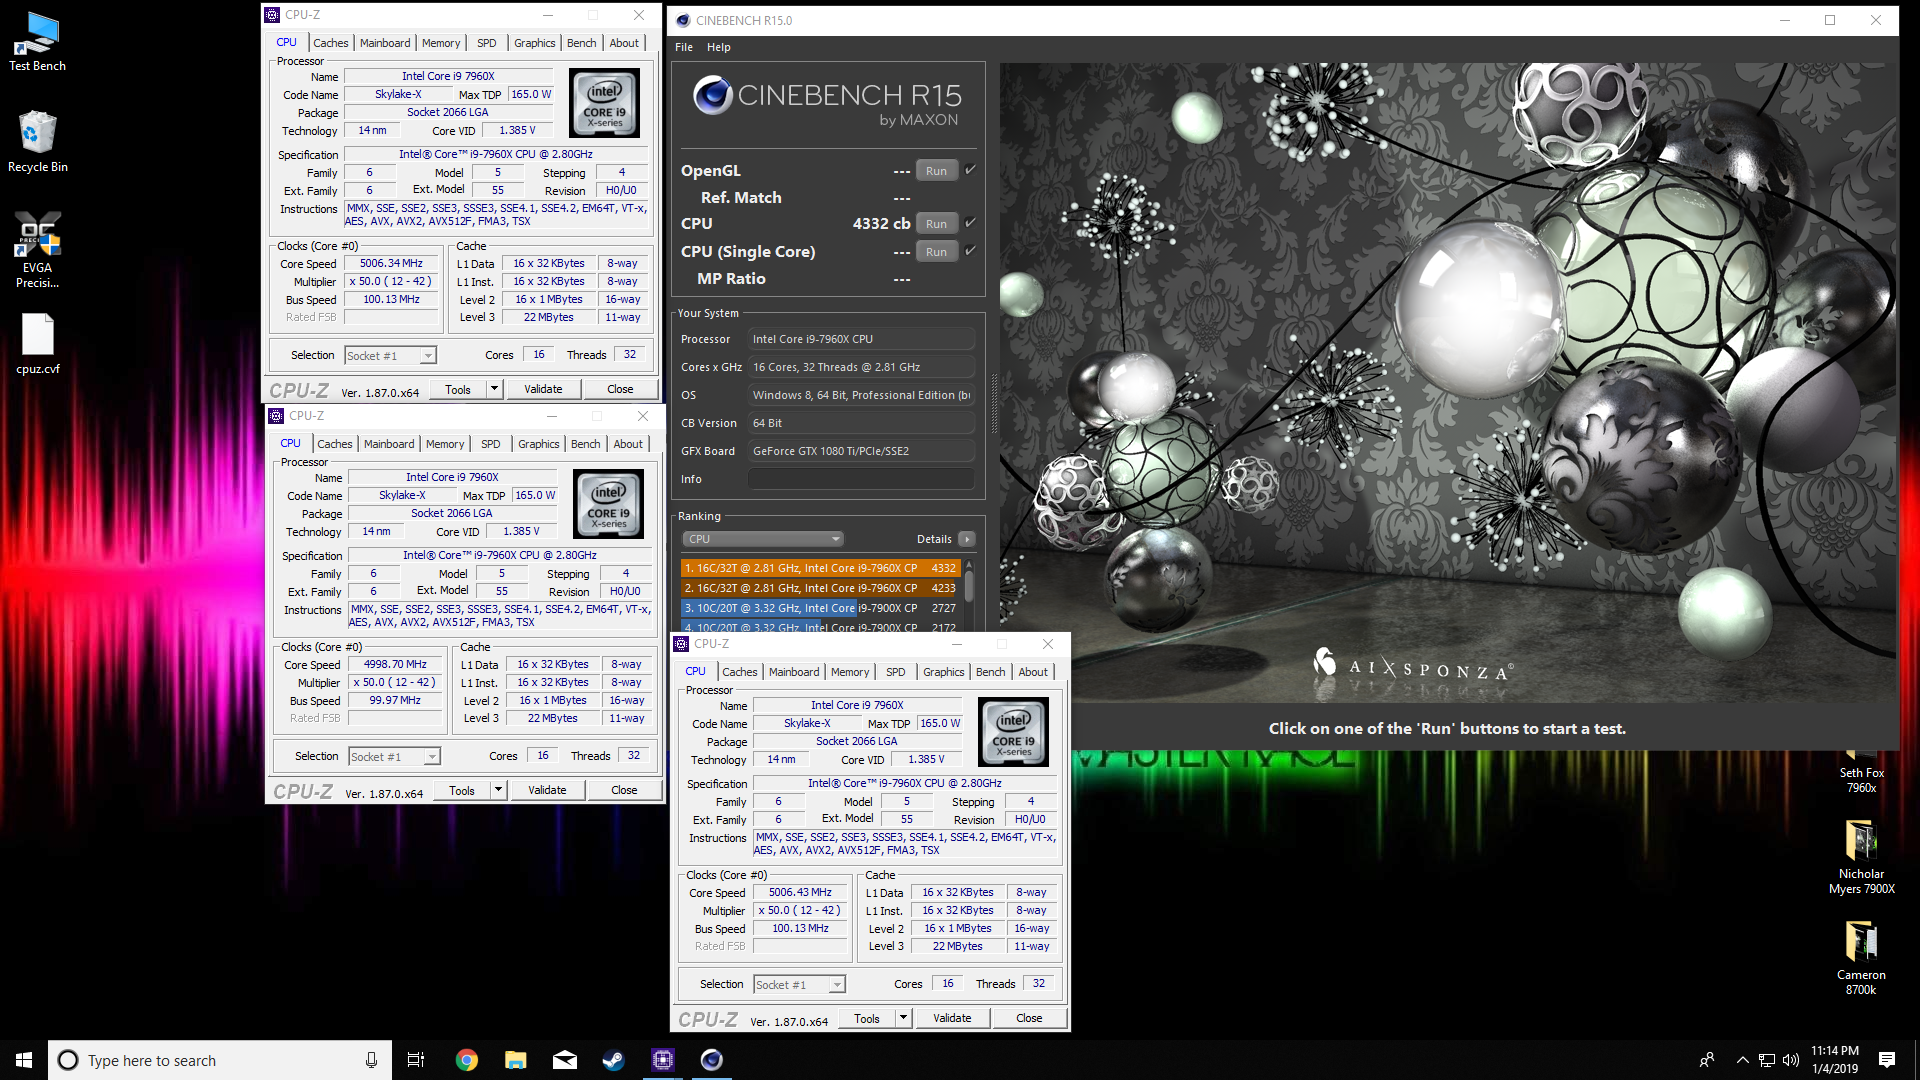Open the People icon in system tray
The image size is (1920, 1080).
(1707, 1060)
